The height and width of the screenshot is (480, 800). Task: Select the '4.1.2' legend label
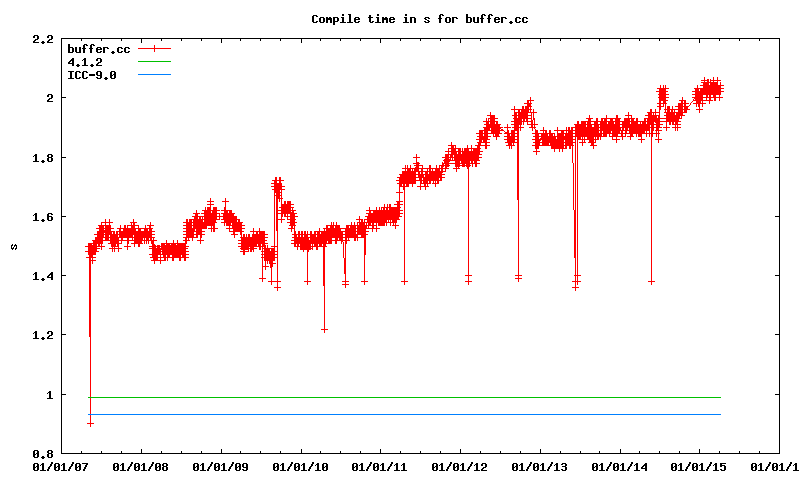pyautogui.click(x=85, y=62)
